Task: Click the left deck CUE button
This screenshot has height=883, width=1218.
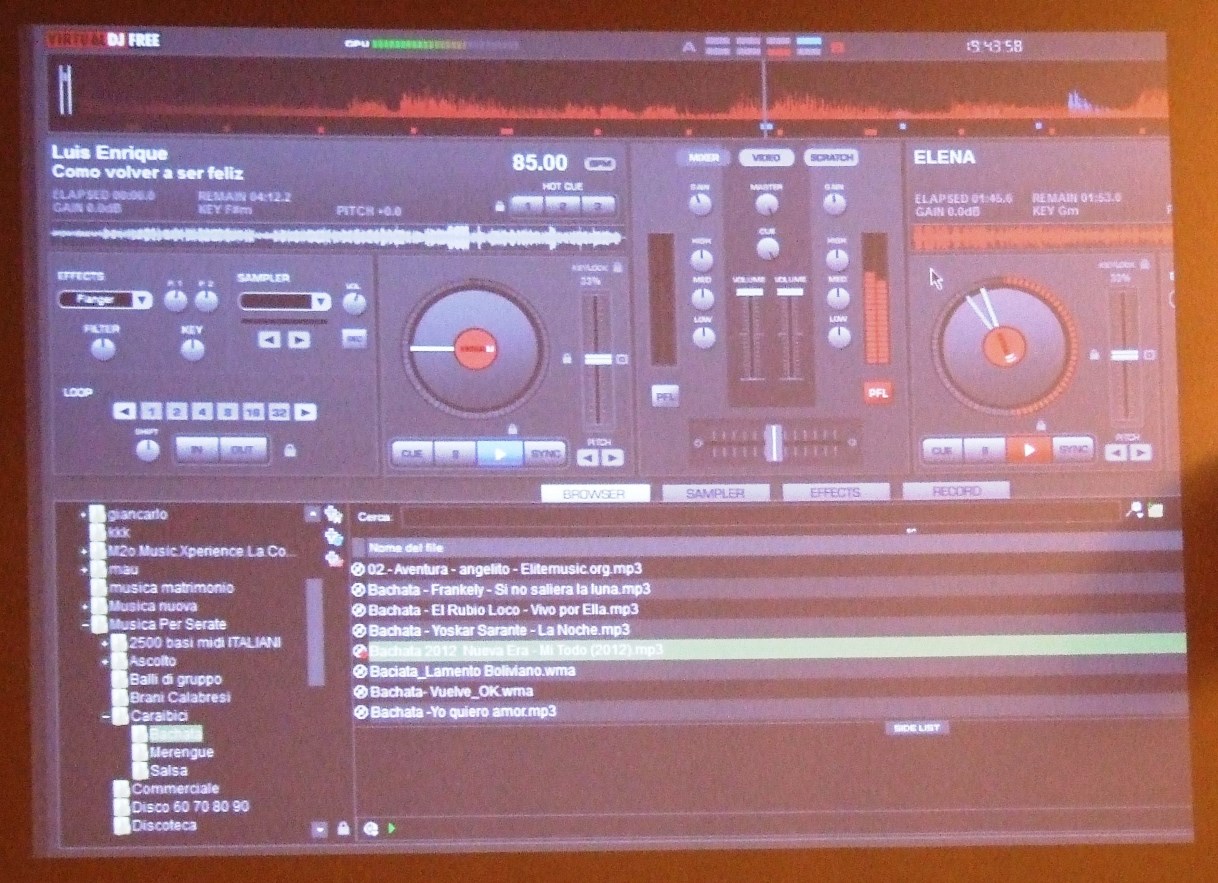Action: tap(411, 453)
